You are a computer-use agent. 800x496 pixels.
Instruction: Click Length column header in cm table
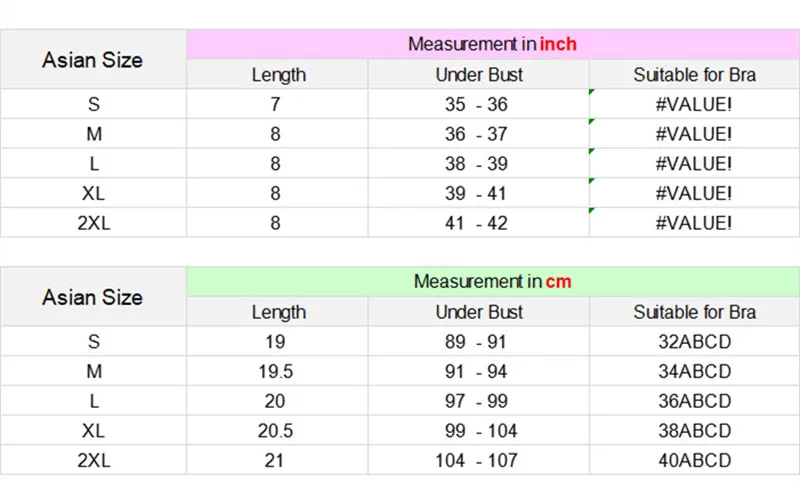(x=278, y=312)
